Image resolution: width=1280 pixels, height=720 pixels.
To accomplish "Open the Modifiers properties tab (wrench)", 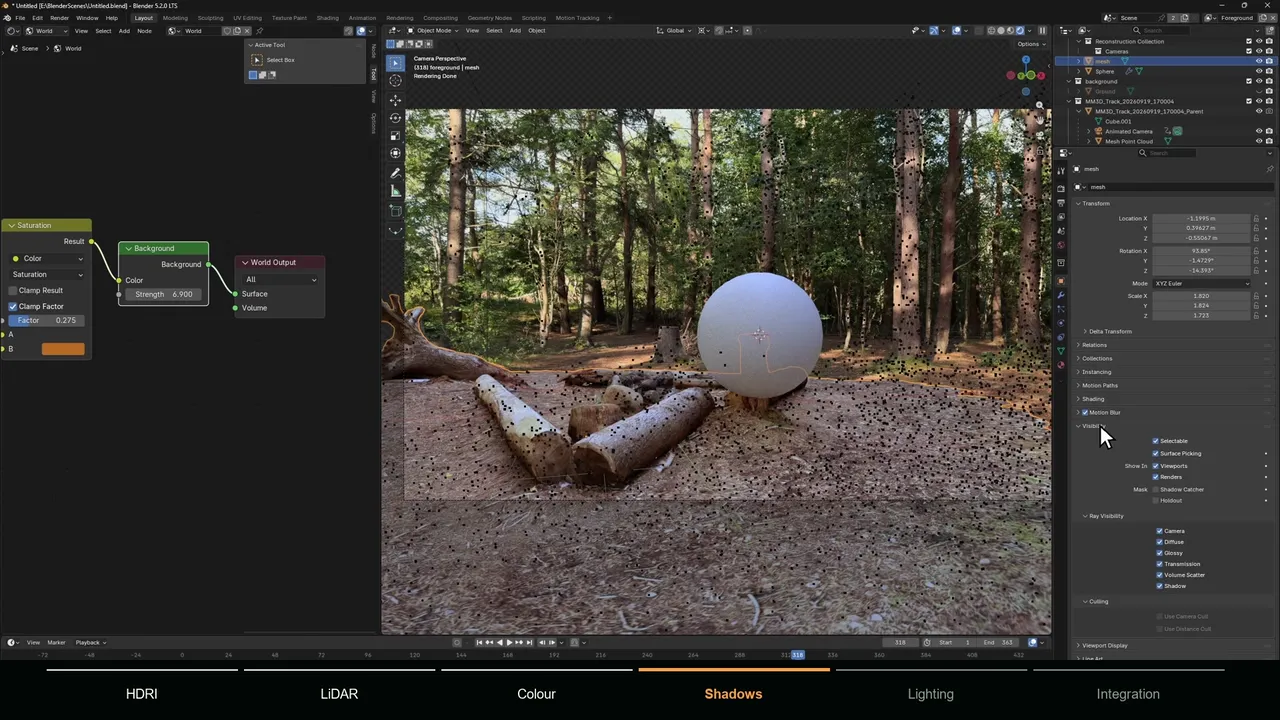I will [1061, 295].
